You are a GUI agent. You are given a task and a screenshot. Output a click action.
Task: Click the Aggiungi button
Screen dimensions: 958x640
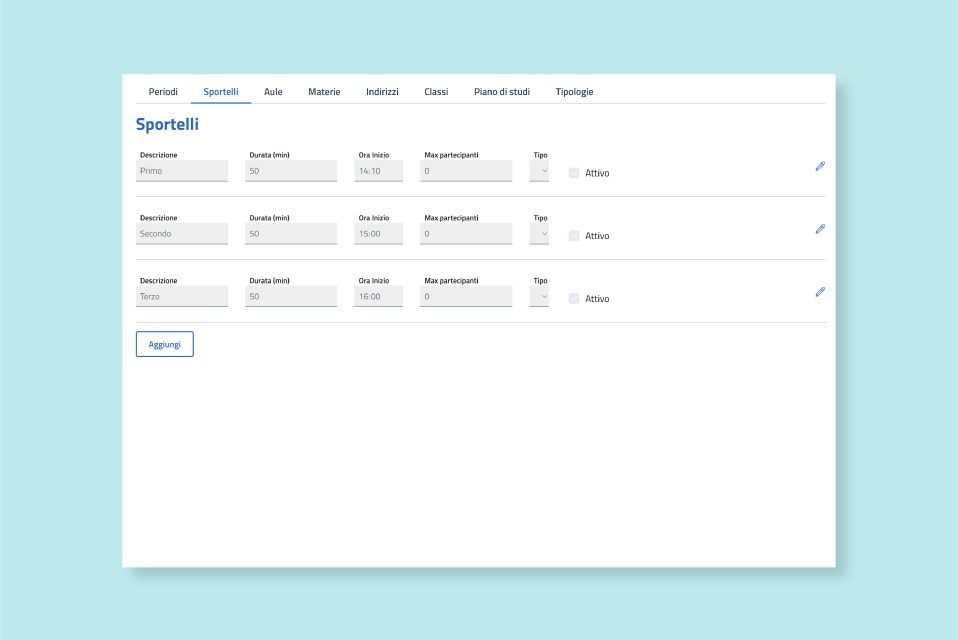click(165, 344)
